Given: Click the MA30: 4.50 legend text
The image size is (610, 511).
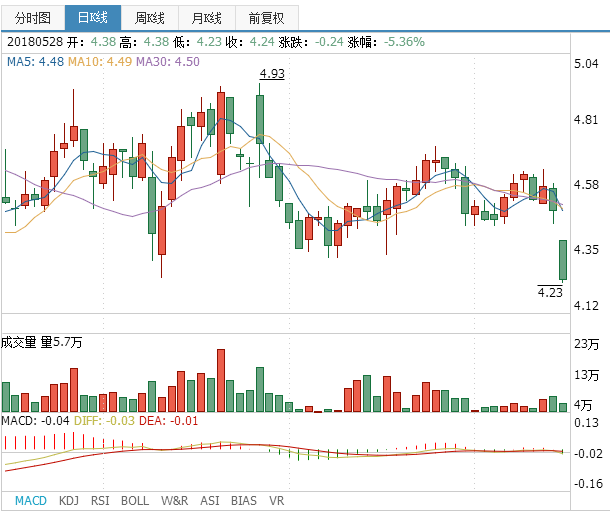Looking at the screenshot, I should (168, 61).
